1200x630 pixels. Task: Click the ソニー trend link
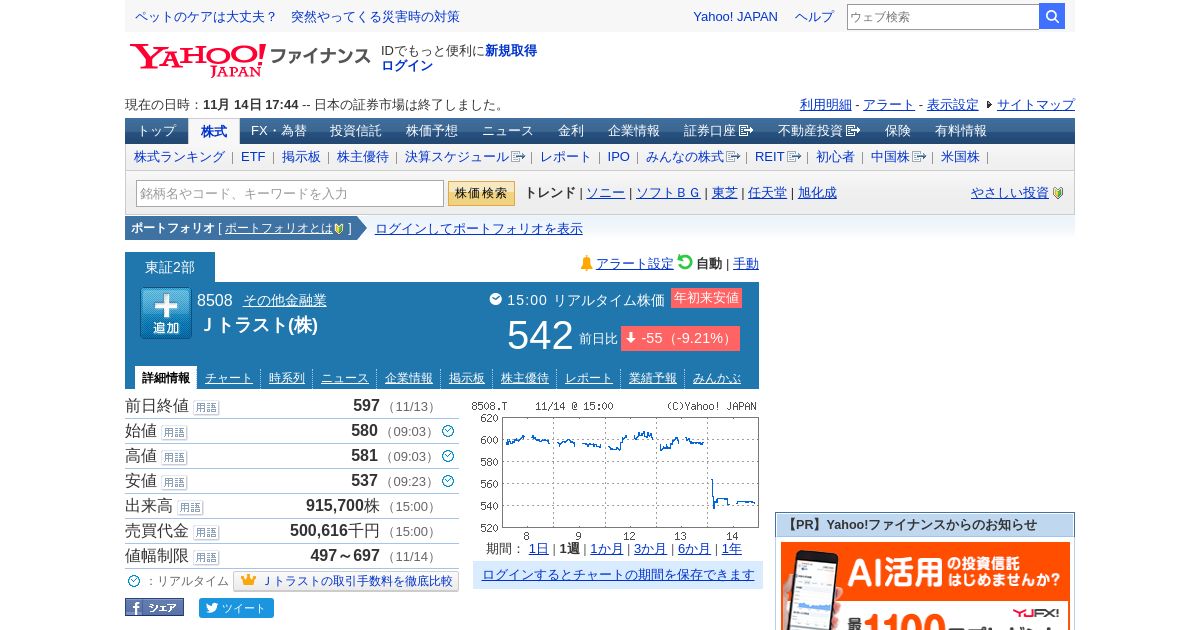(x=606, y=193)
